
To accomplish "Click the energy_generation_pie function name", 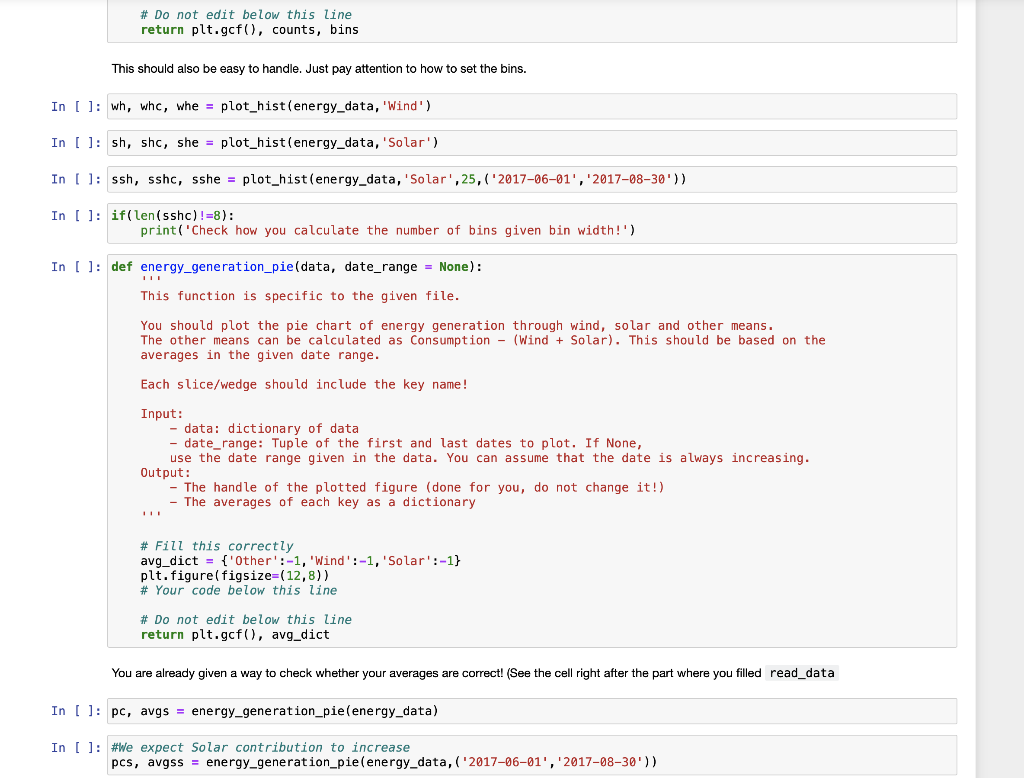I will pos(215,267).
